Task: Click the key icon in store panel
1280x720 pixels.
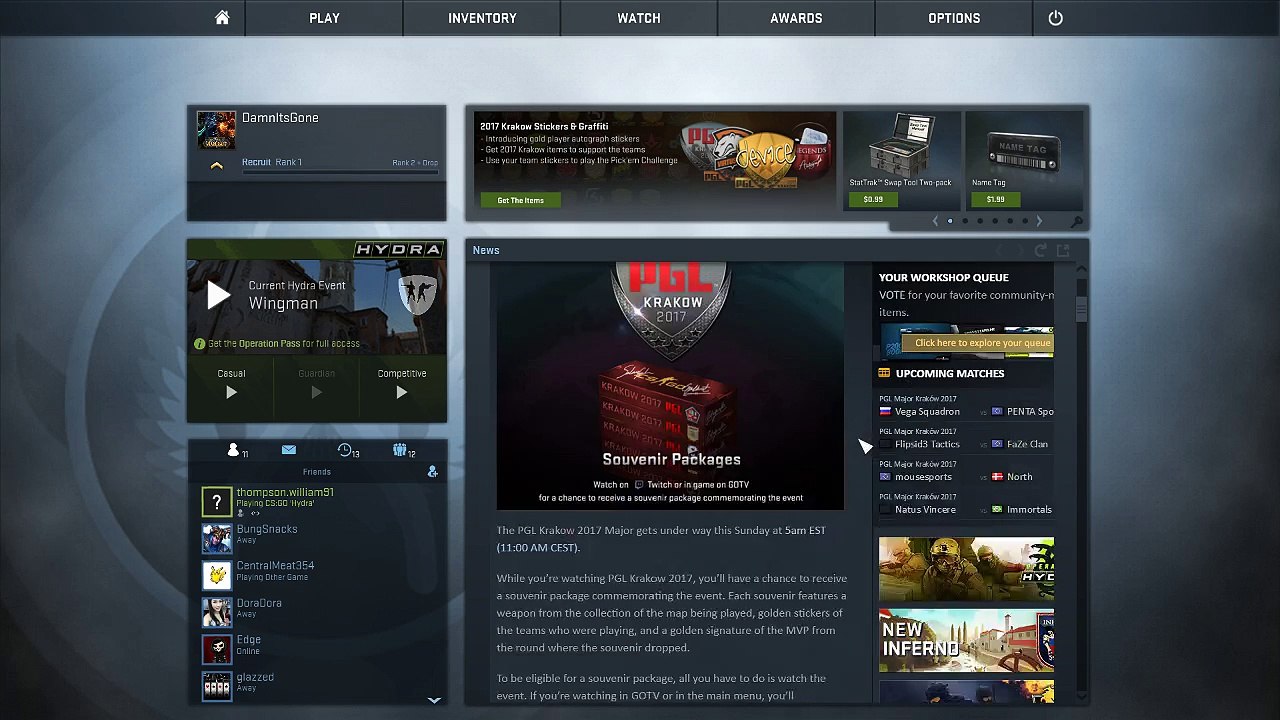Action: click(x=1076, y=222)
